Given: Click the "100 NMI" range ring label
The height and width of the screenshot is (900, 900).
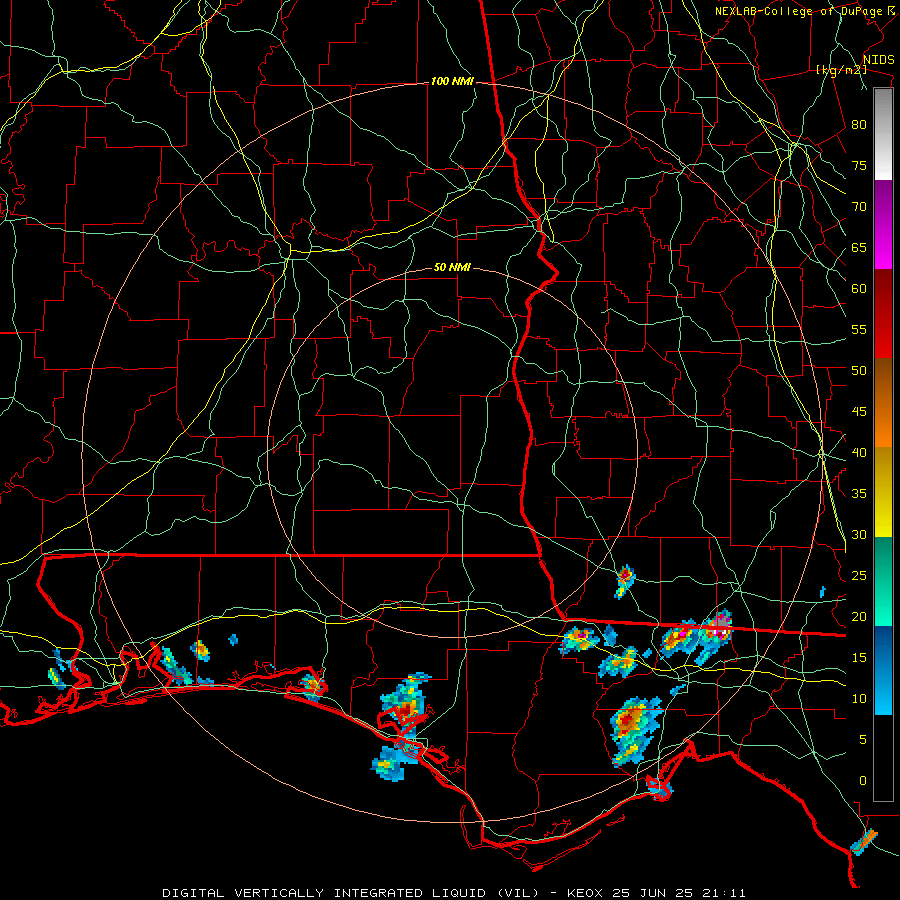Looking at the screenshot, I should tap(452, 82).
